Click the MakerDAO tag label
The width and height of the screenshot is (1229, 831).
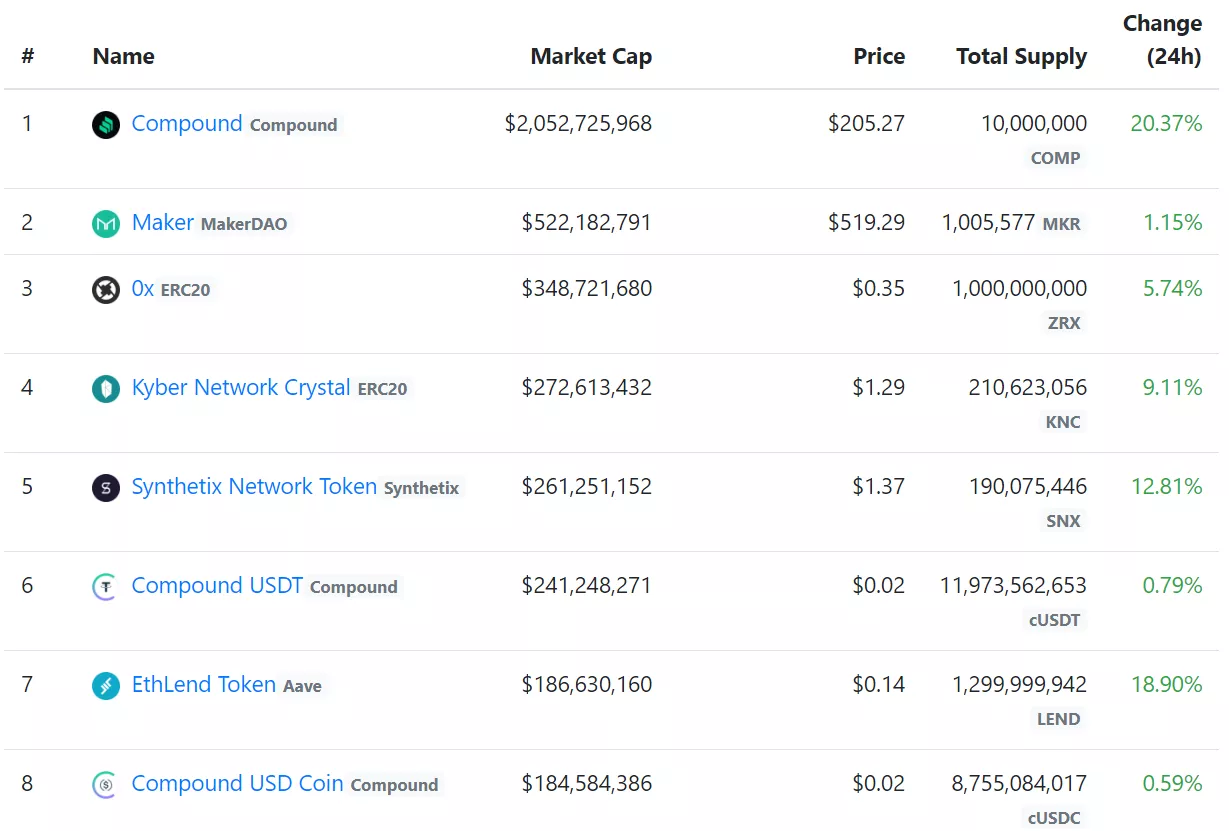click(244, 225)
